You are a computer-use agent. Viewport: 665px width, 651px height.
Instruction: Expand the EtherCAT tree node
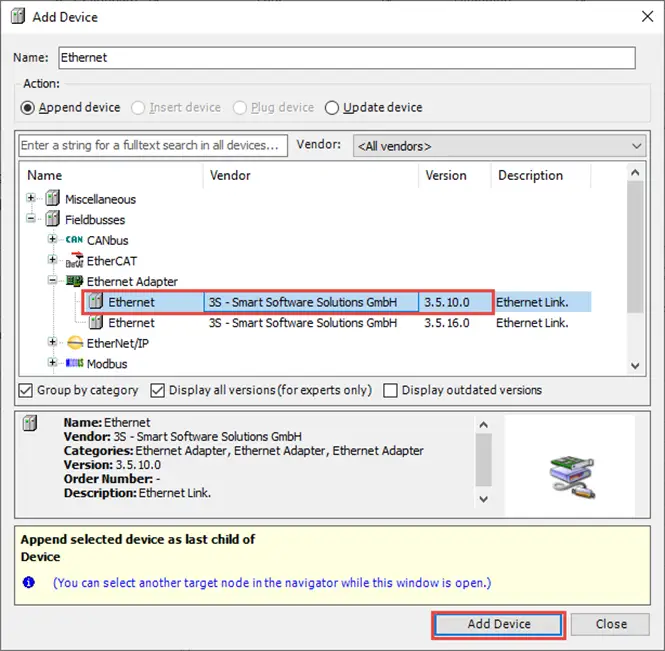[x=52, y=259]
